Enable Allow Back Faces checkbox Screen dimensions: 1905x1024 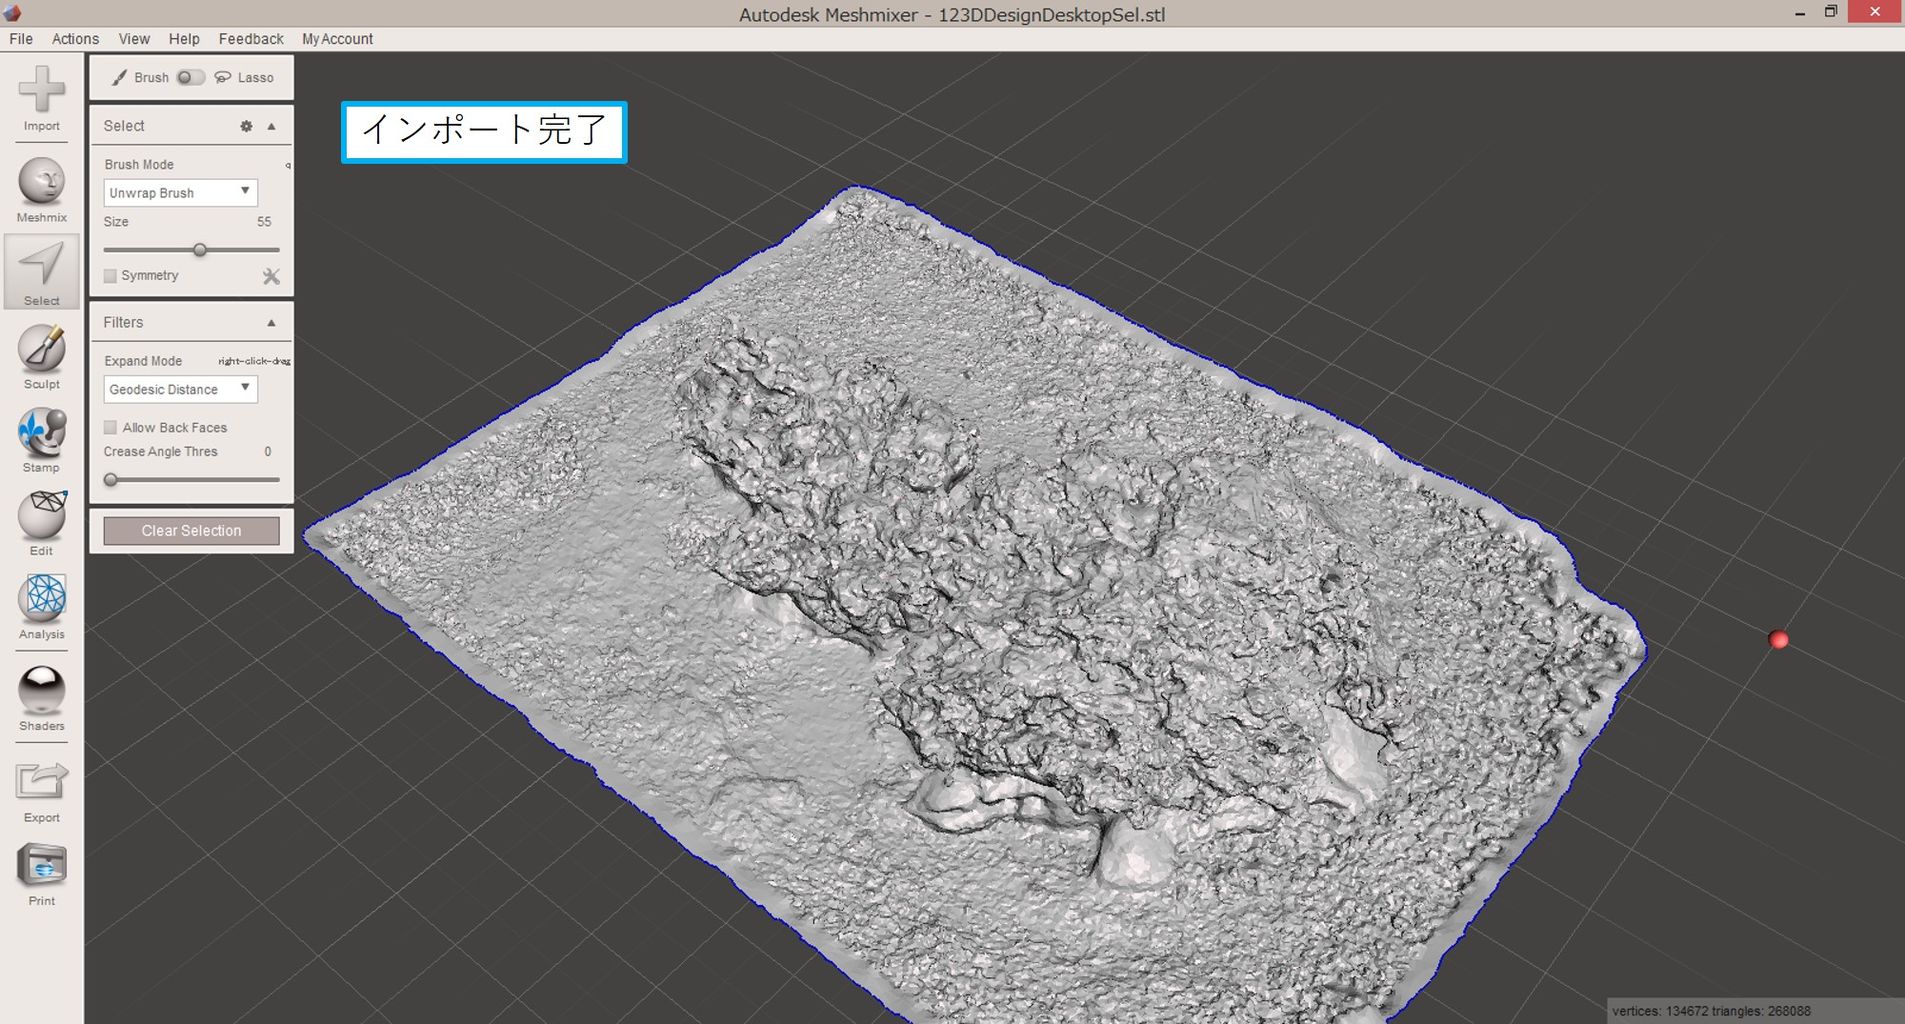tap(111, 428)
